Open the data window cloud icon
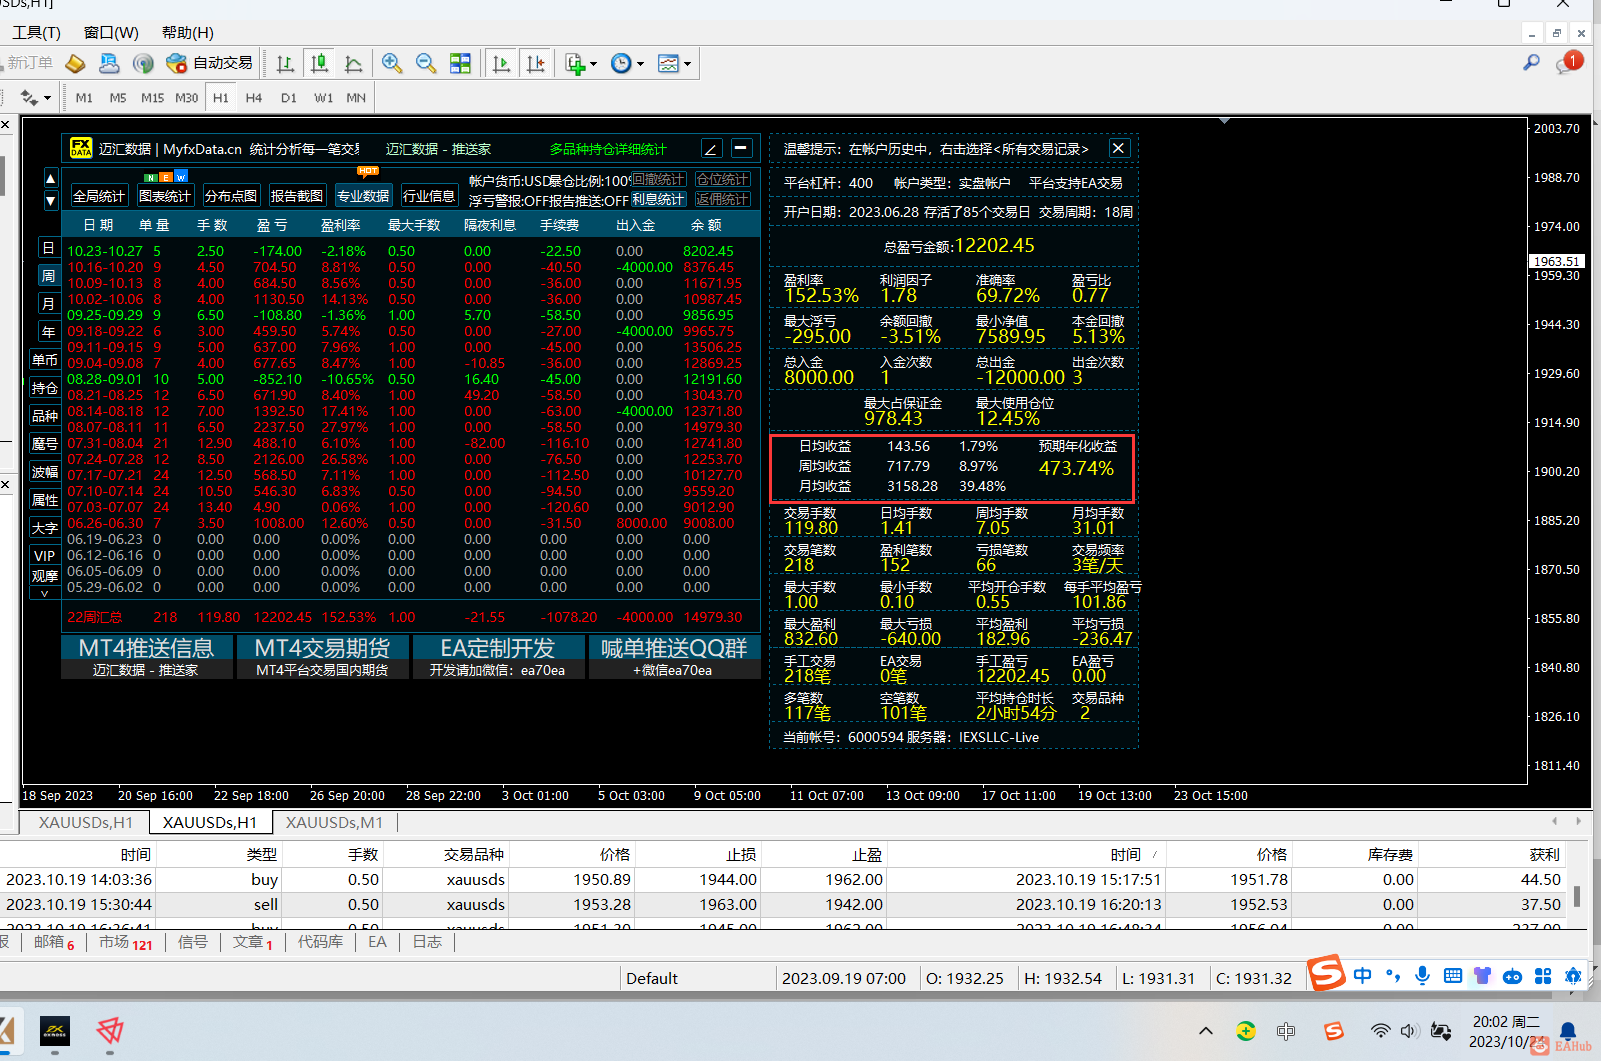 [x=109, y=63]
